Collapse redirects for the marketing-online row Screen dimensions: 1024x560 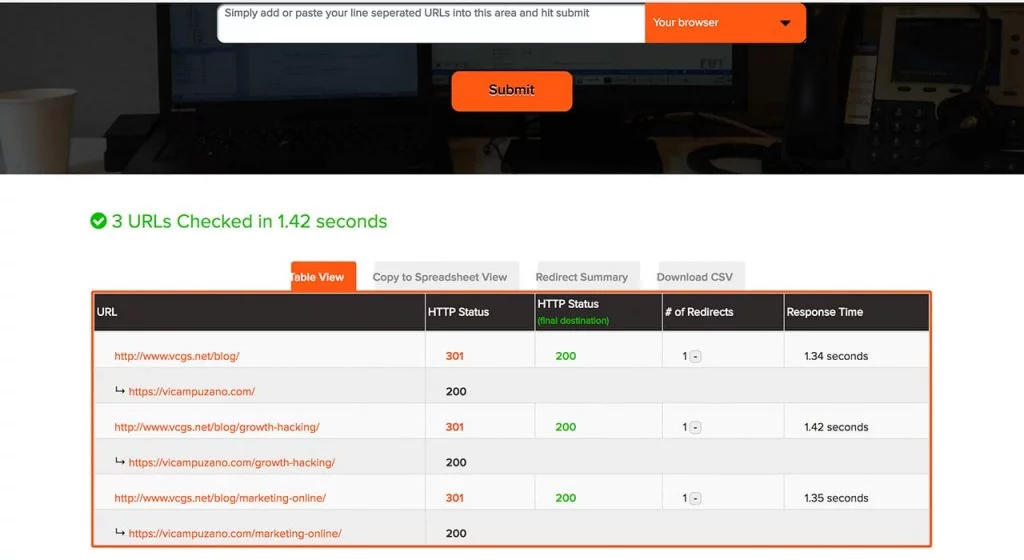(695, 499)
